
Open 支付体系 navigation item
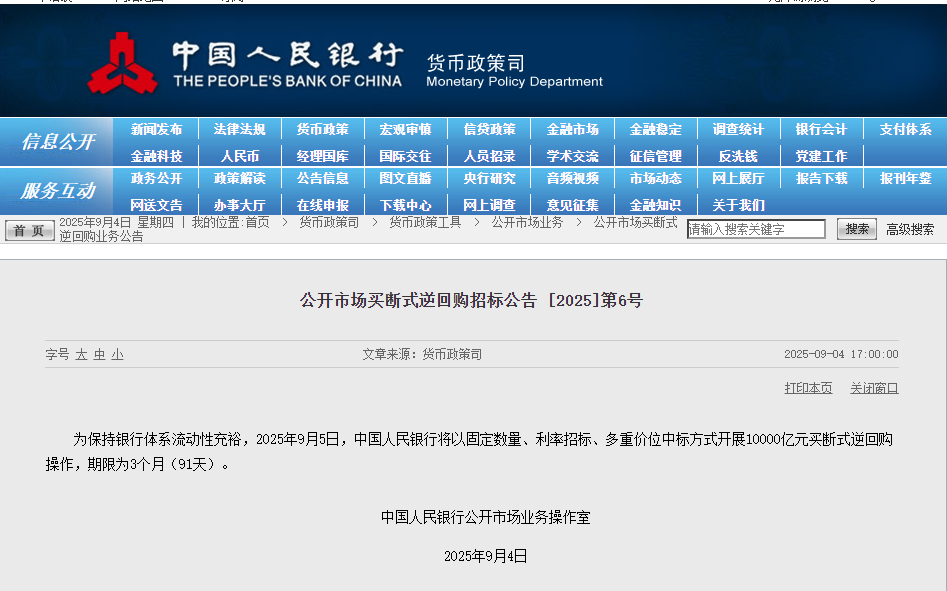point(905,129)
